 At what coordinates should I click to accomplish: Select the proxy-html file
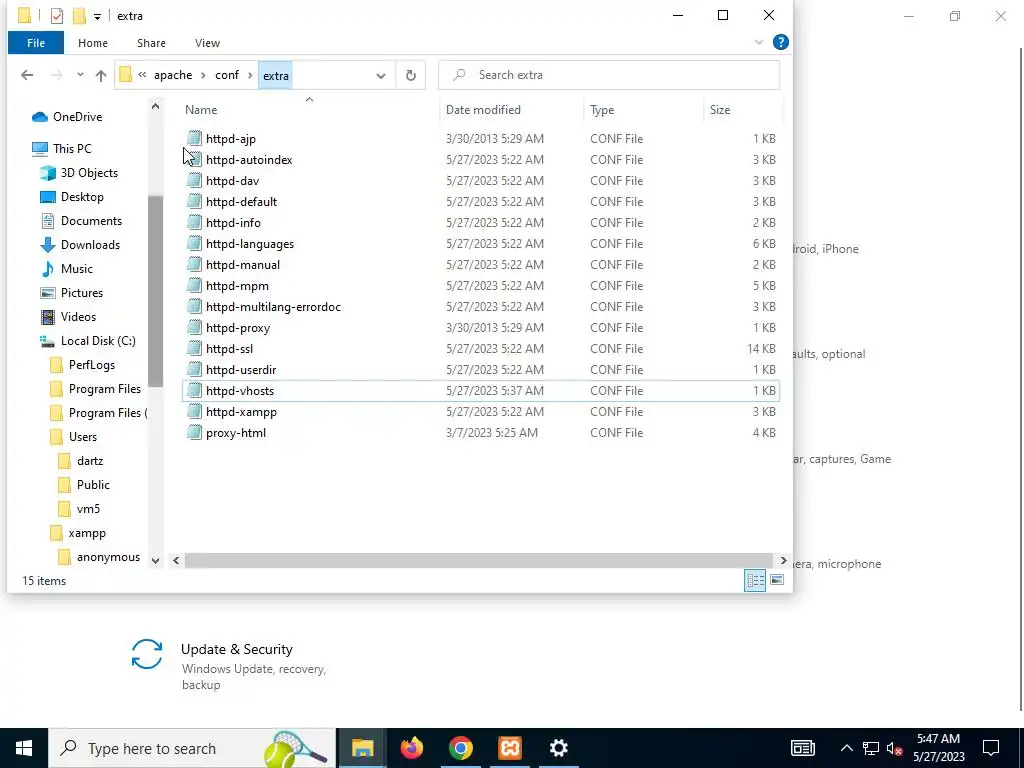pos(481,433)
